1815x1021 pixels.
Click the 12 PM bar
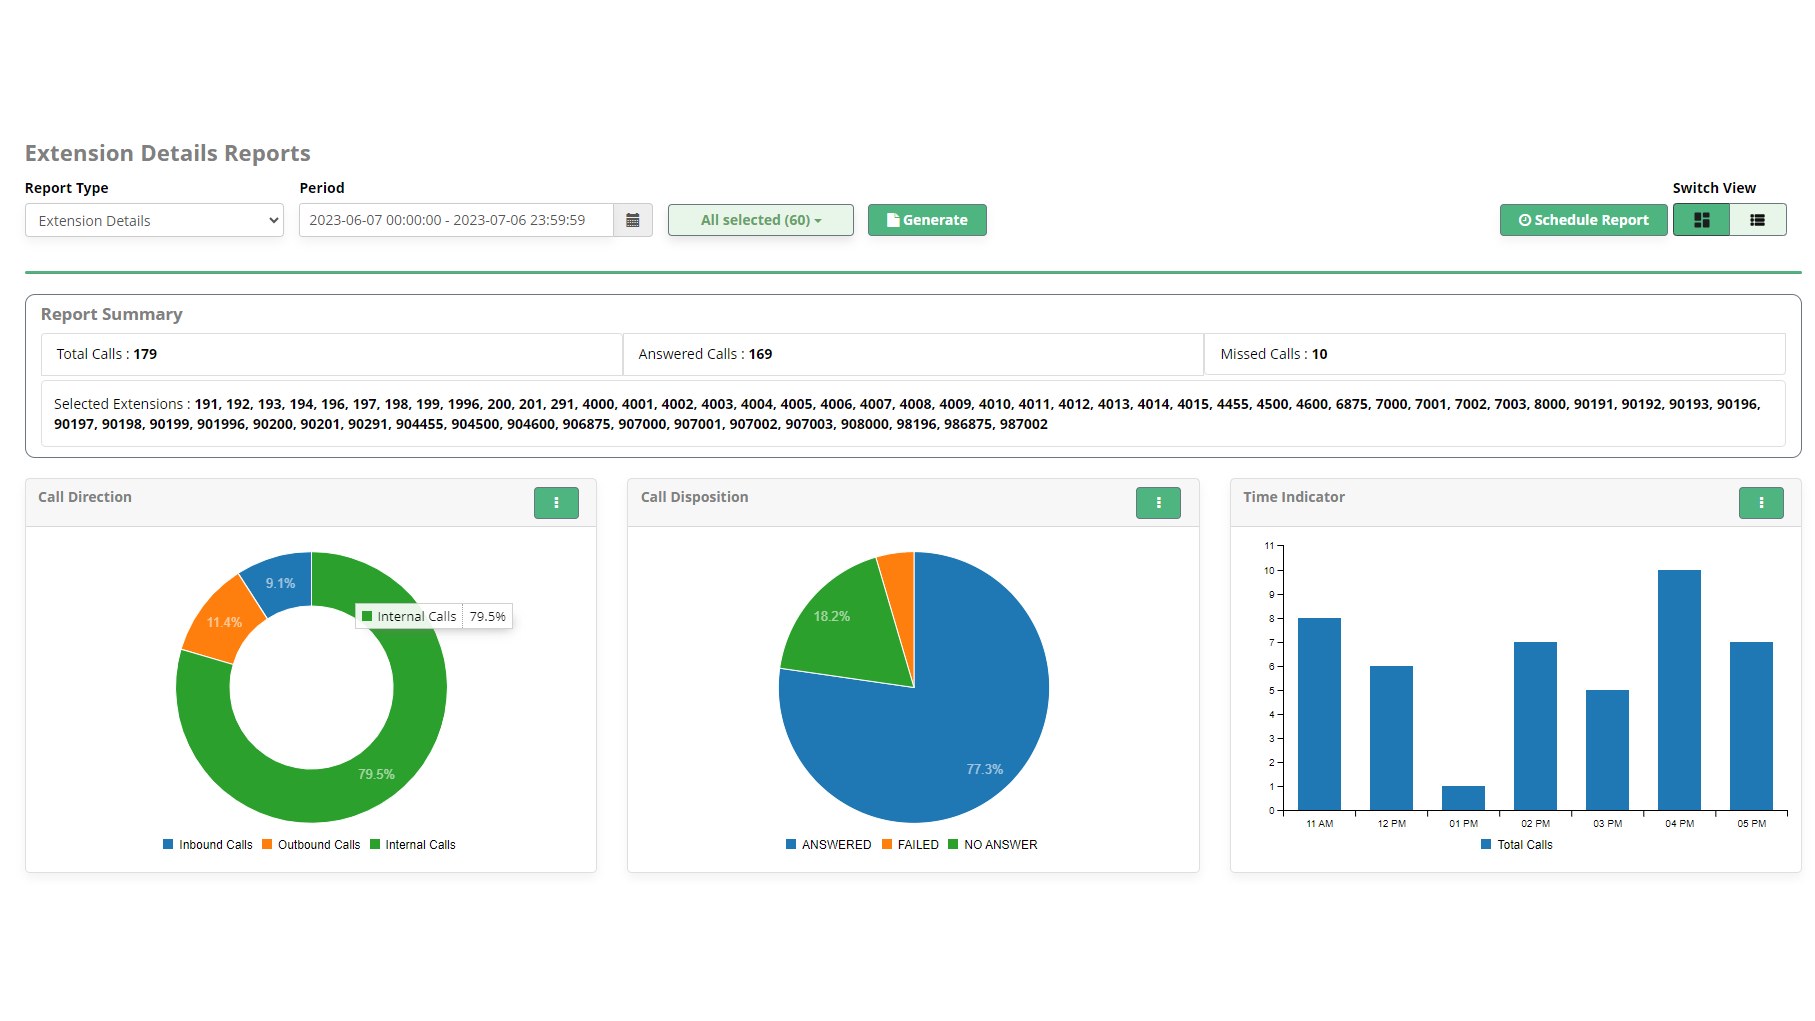1391,738
